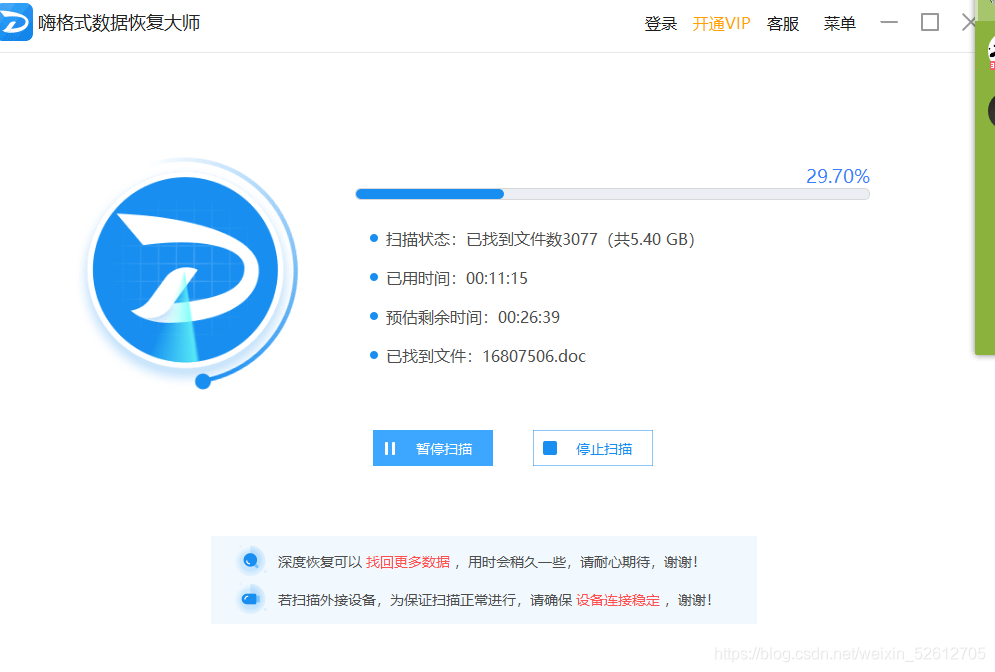Click red text 设备连接稳定
Image resolution: width=995 pixels, height=672 pixels.
pos(618,600)
